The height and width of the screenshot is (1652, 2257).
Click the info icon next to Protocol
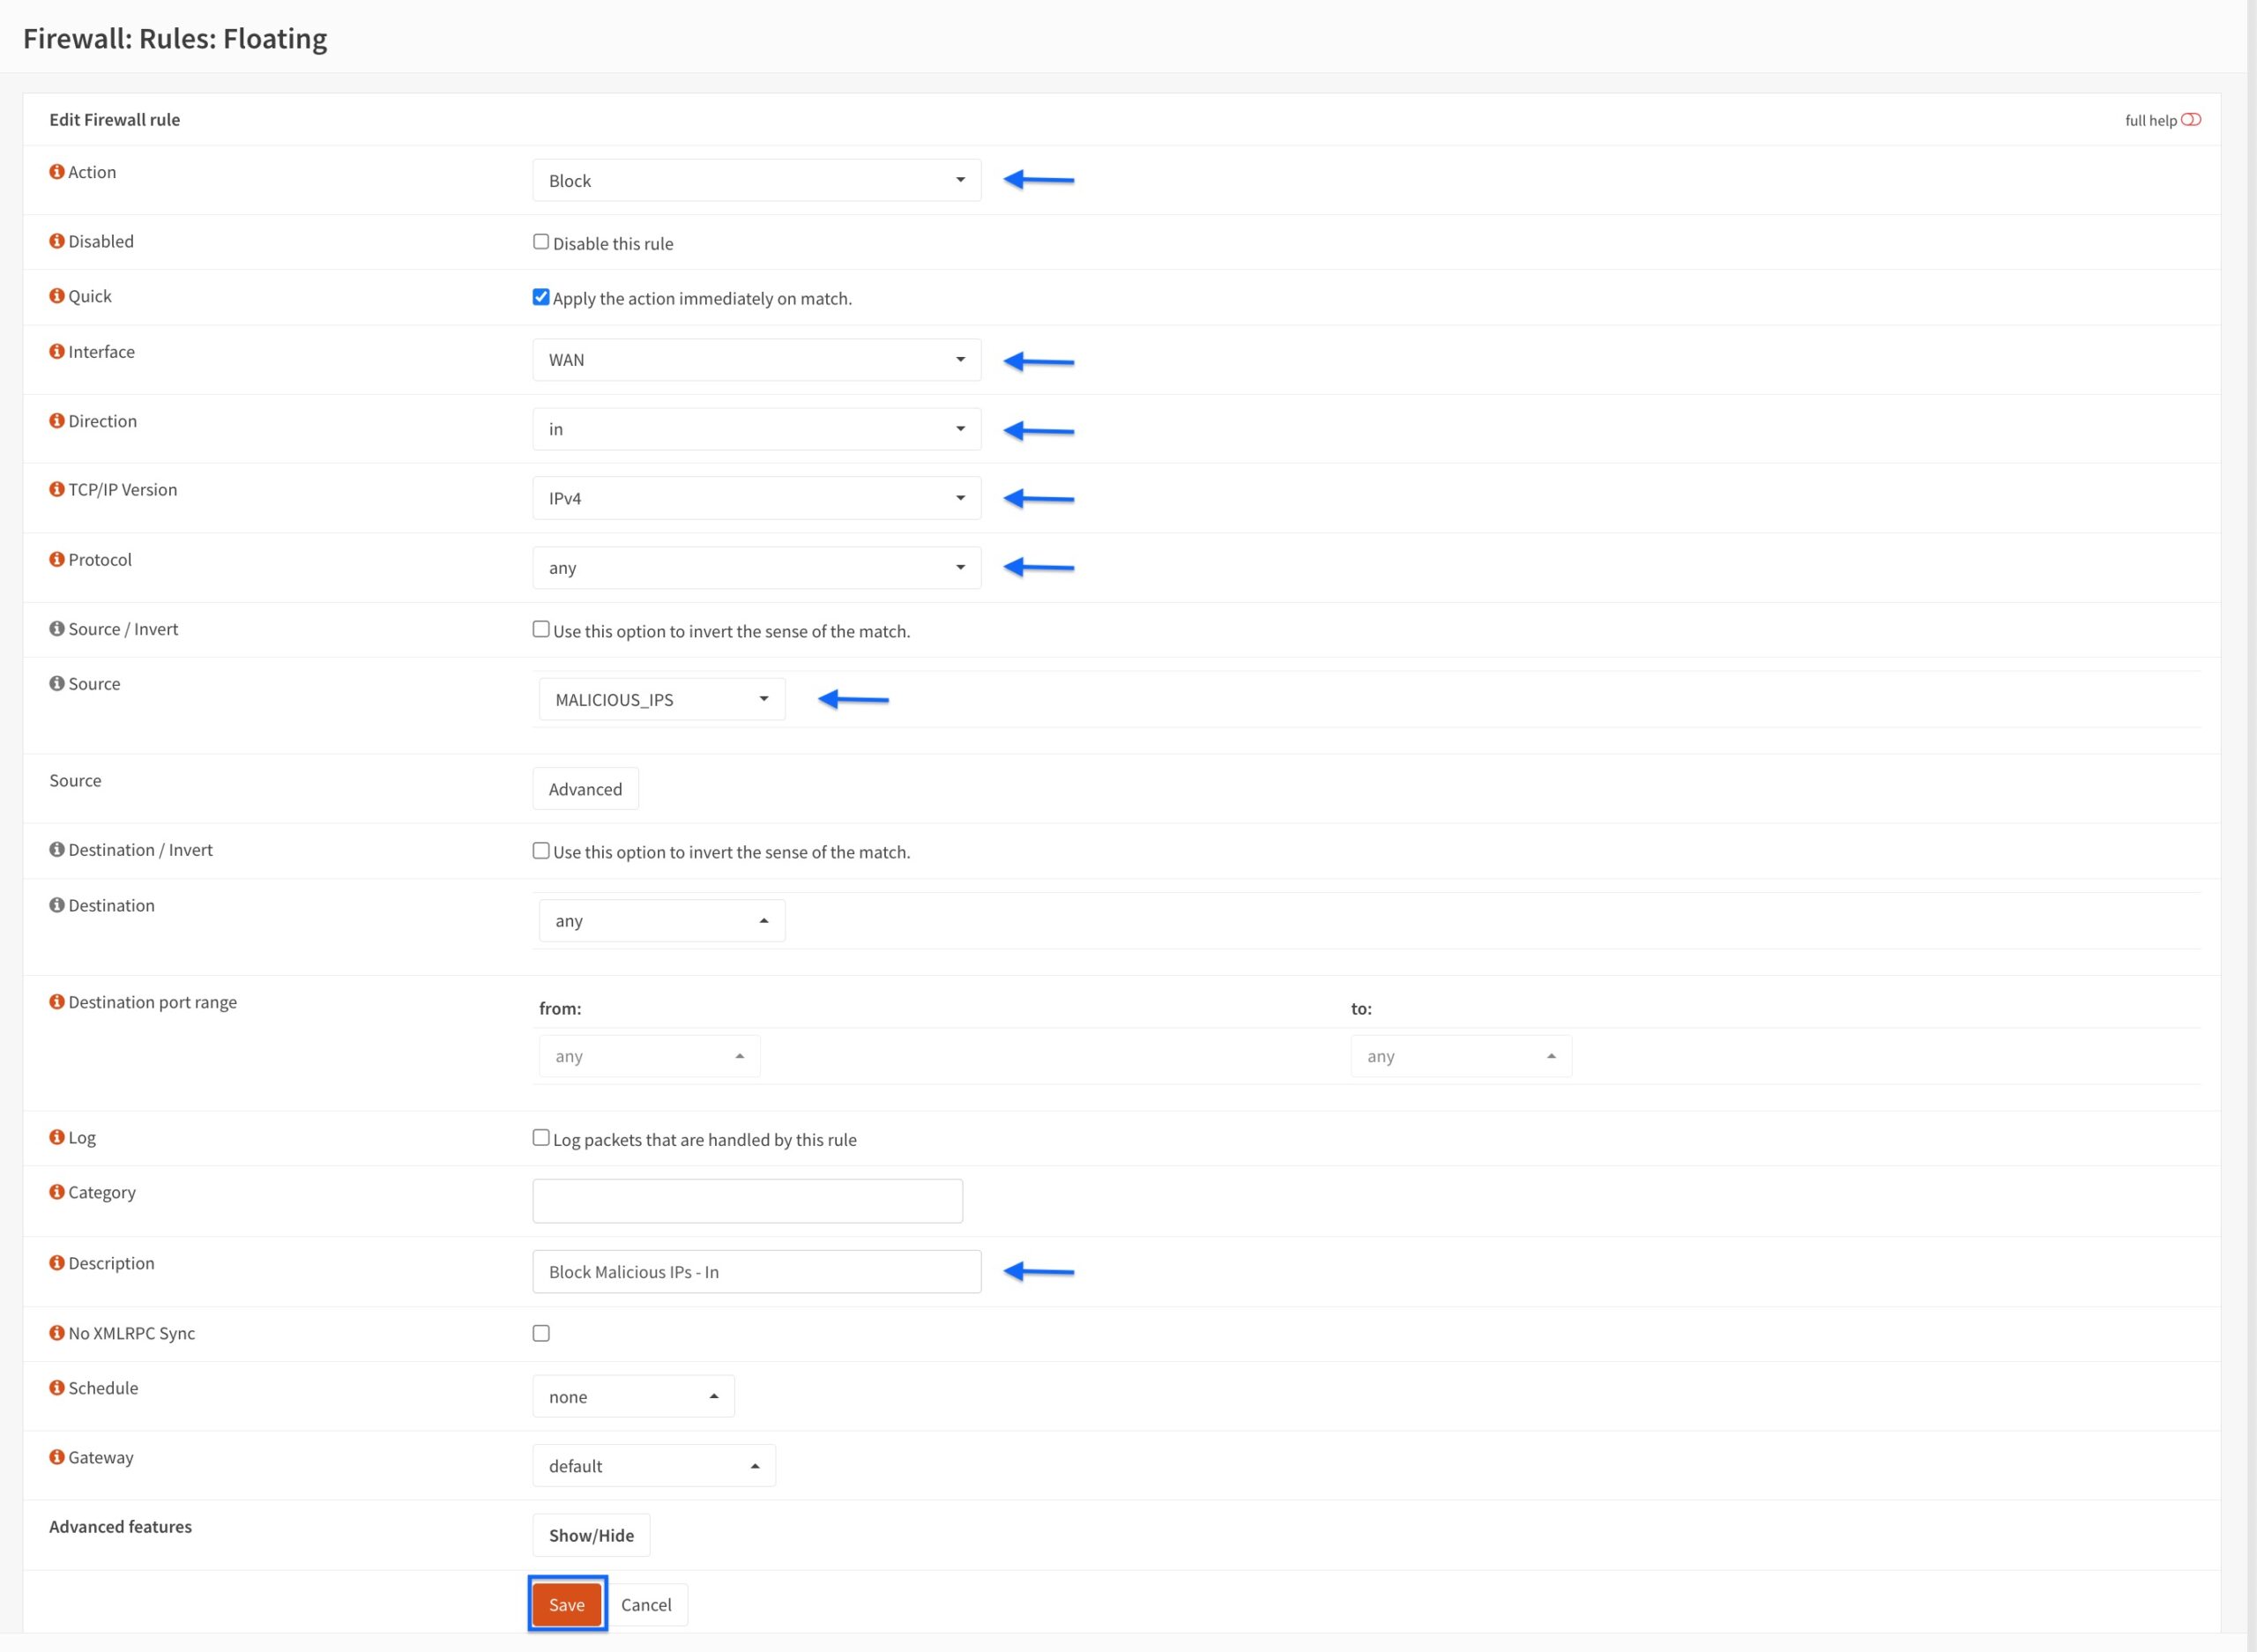57,559
